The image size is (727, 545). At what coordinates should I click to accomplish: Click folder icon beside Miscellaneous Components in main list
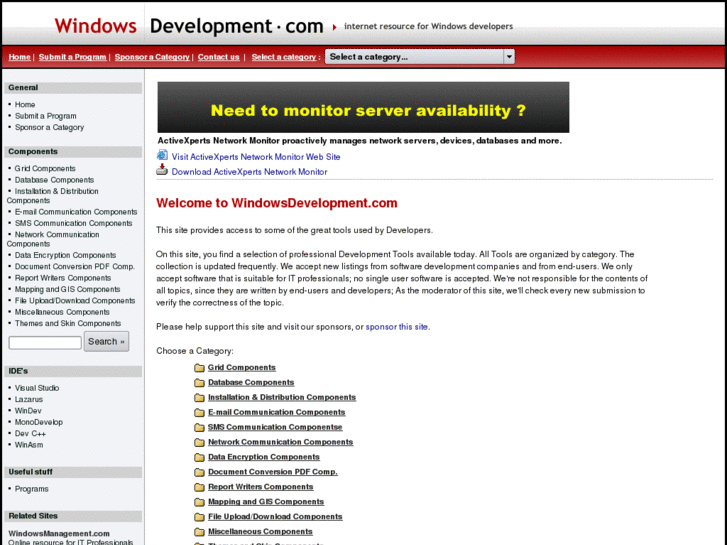(x=199, y=532)
